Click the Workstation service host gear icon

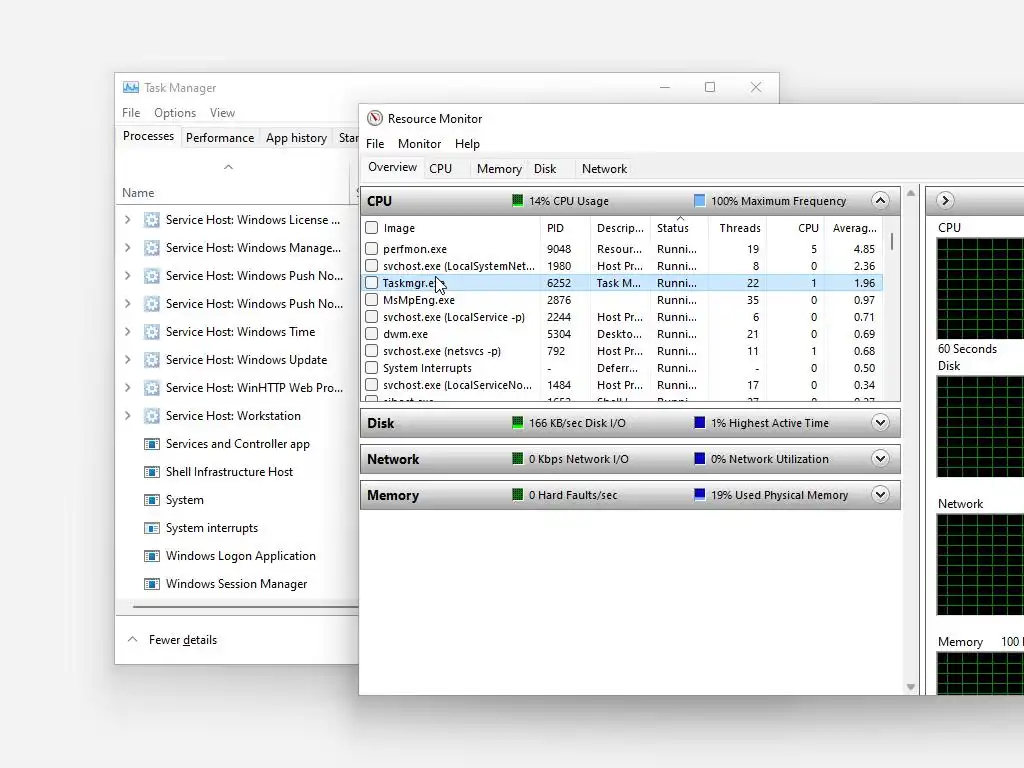coord(152,416)
